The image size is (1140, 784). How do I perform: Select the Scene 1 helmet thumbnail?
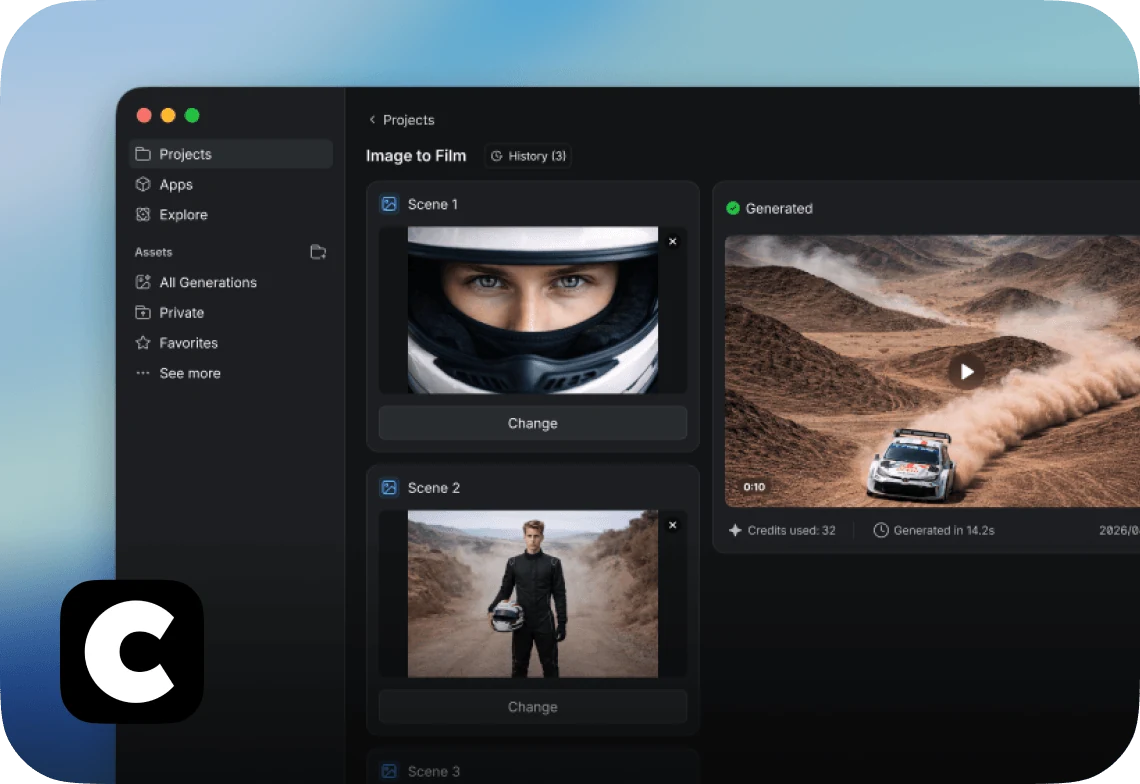pyautogui.click(x=533, y=310)
